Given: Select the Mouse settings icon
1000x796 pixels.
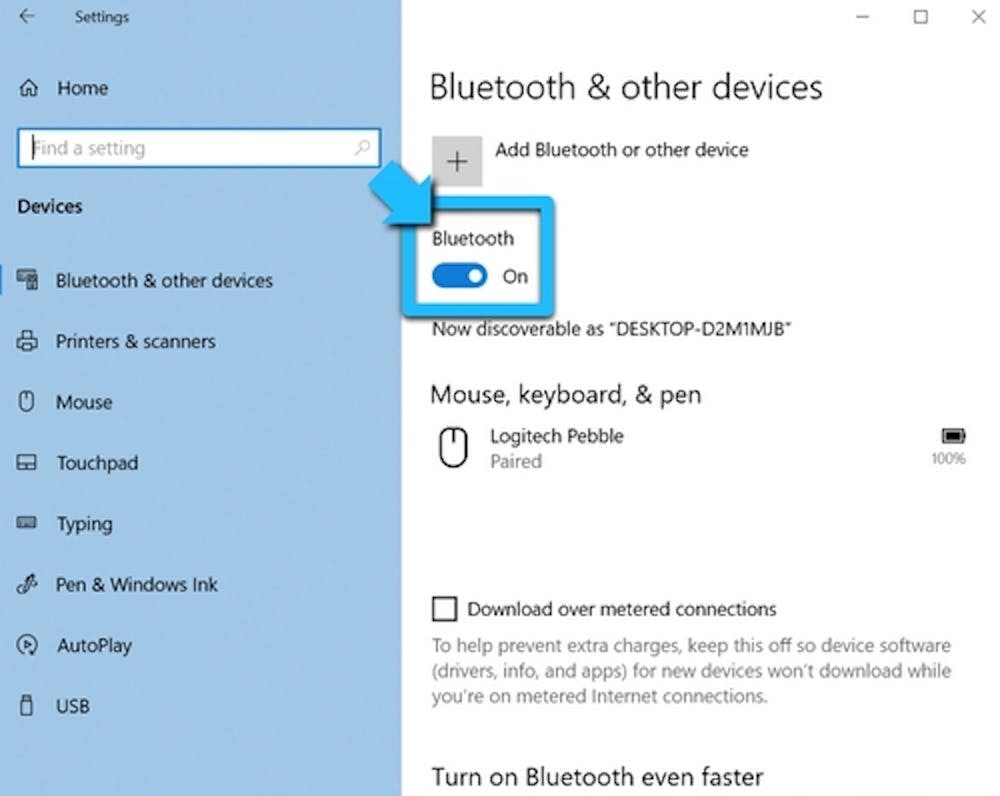Looking at the screenshot, I should click(x=27, y=402).
